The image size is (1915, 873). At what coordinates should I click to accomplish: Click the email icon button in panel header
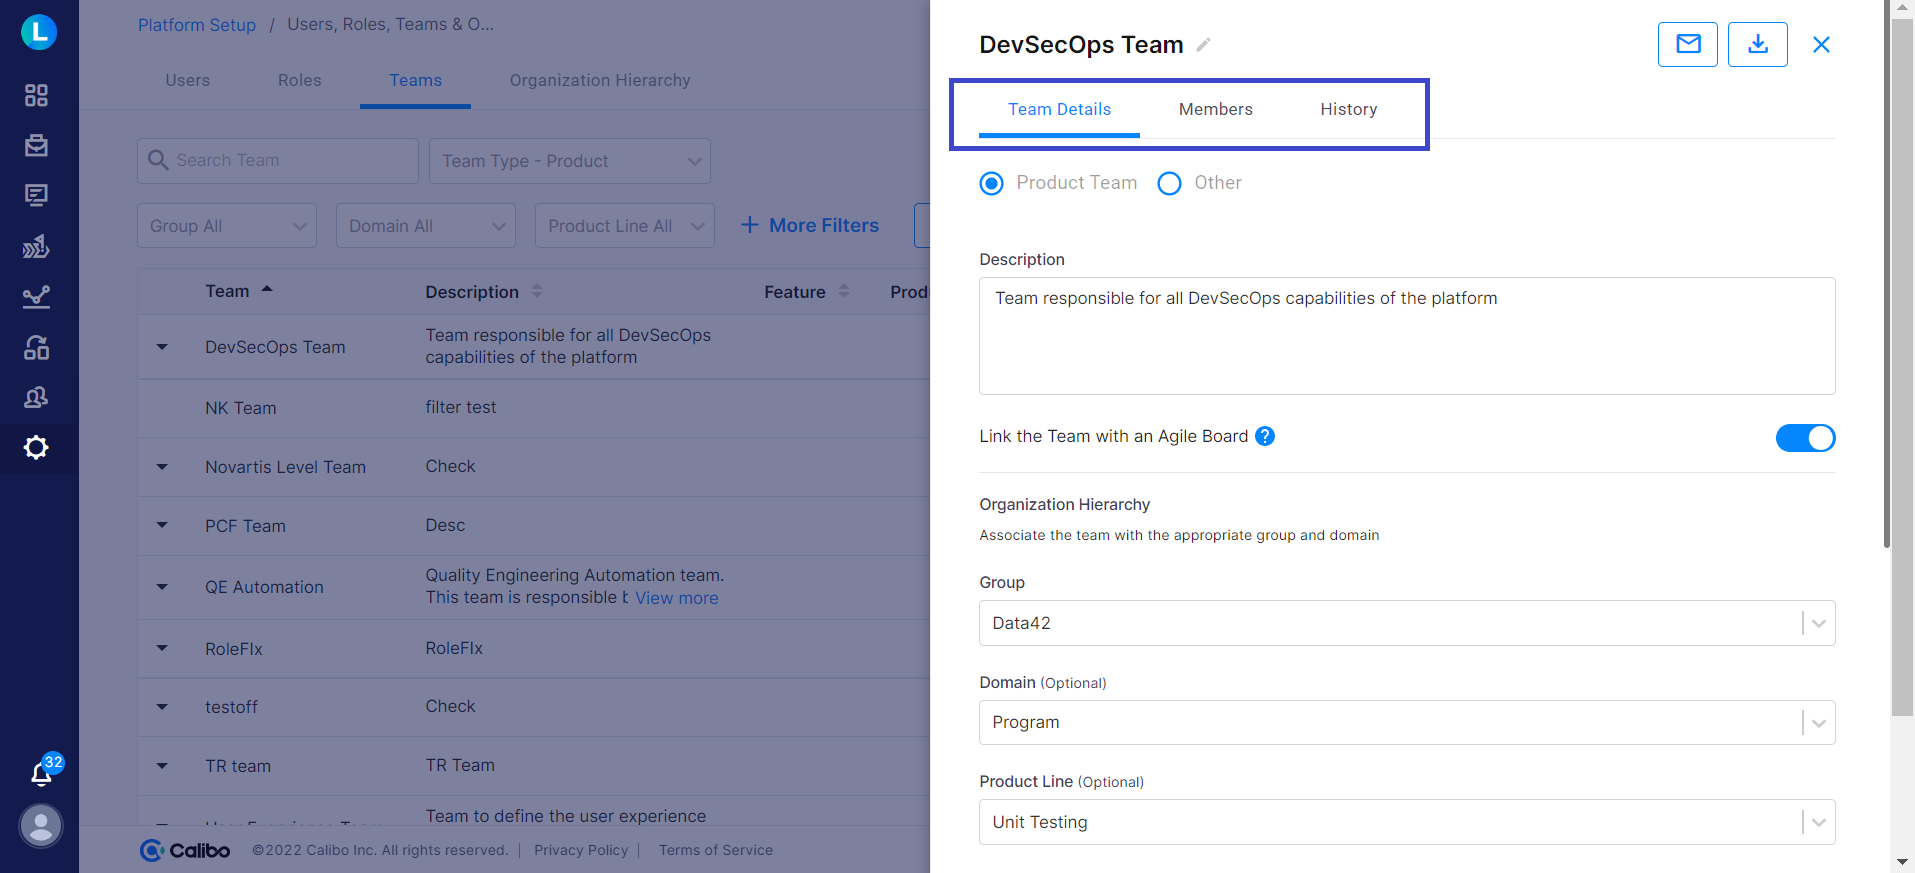[x=1687, y=44]
